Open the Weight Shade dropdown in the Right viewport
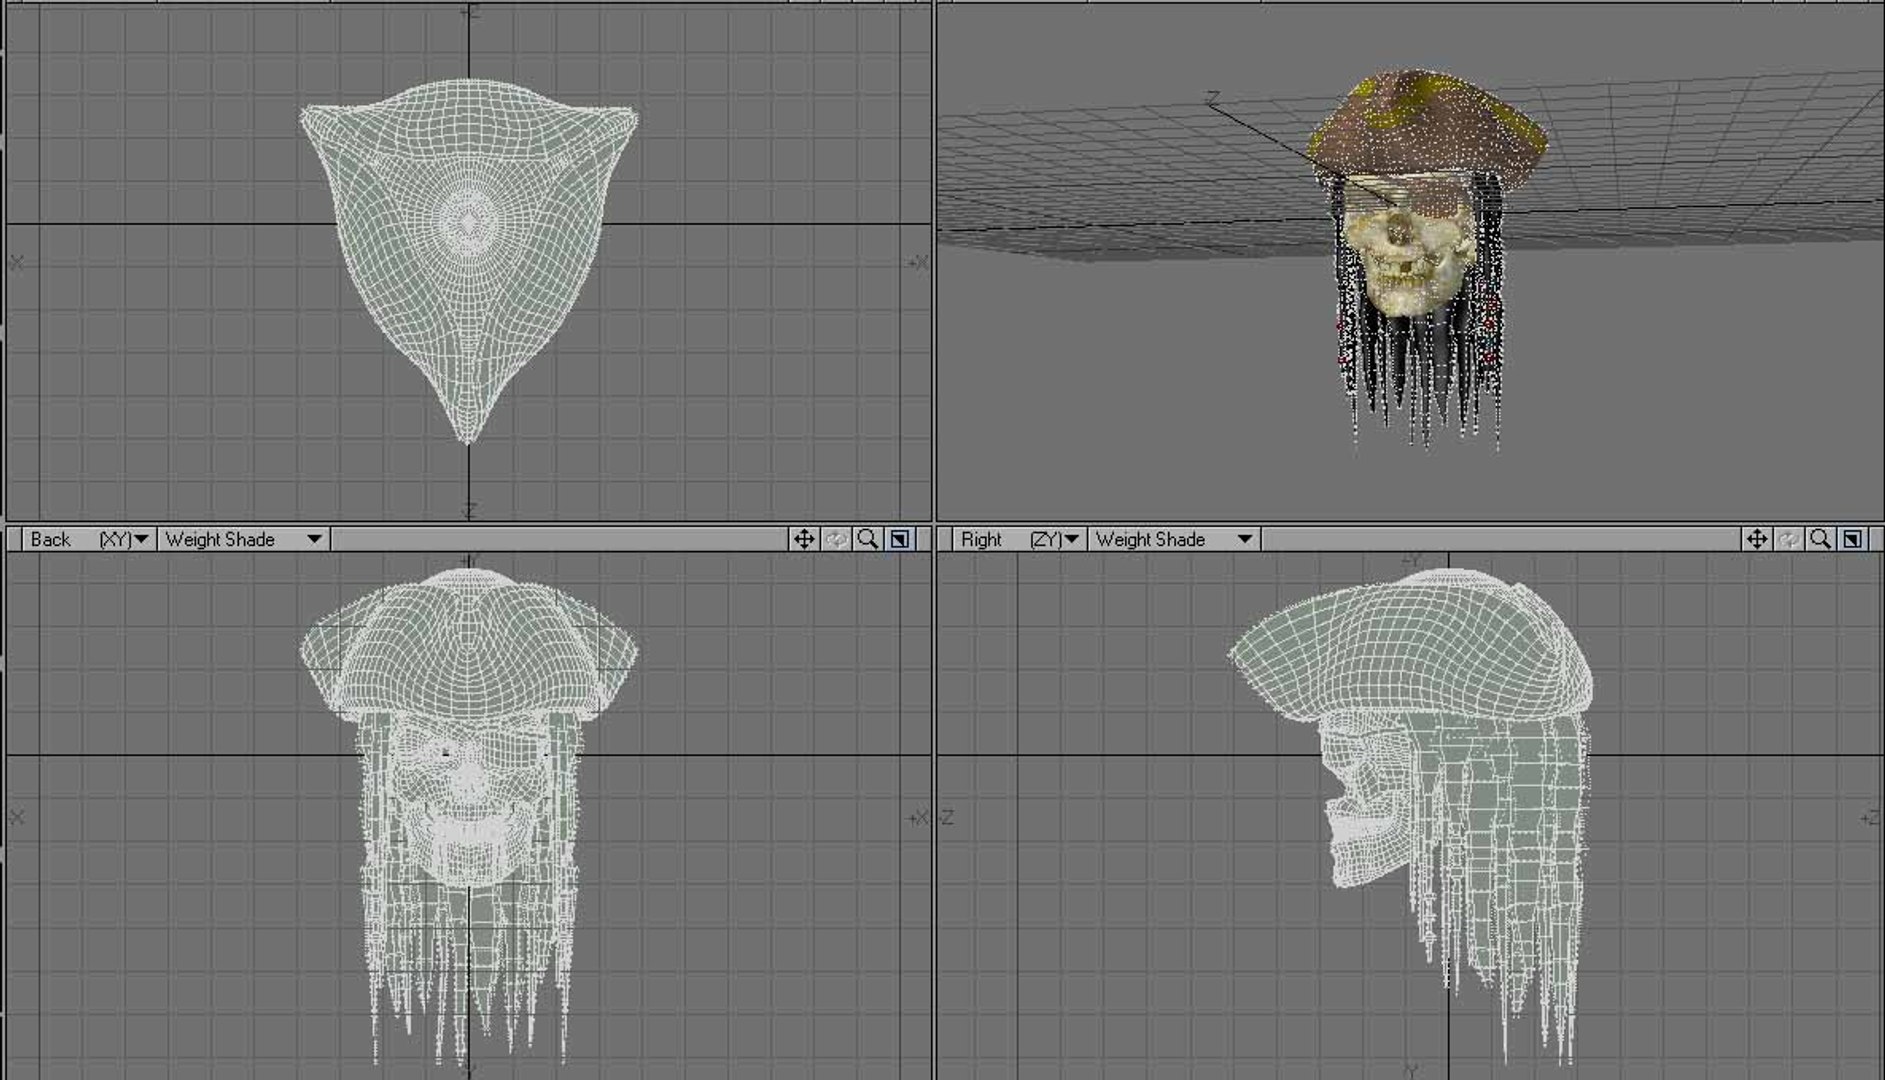 1174,539
